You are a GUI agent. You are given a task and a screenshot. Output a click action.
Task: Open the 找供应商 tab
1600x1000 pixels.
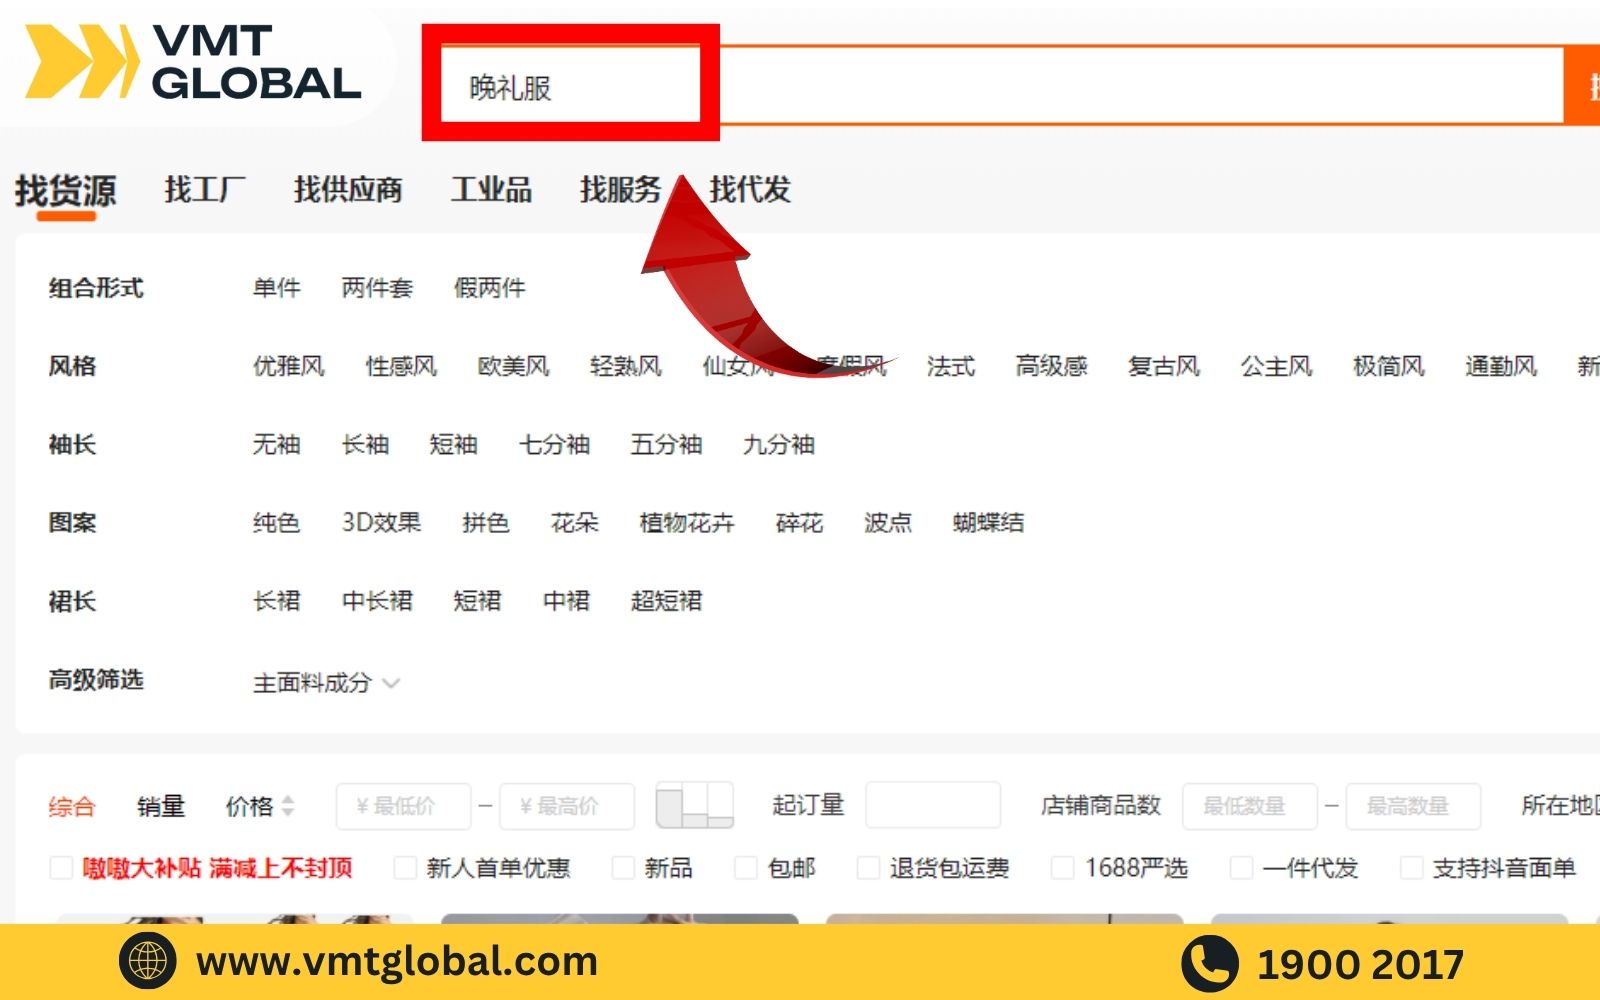(x=348, y=189)
